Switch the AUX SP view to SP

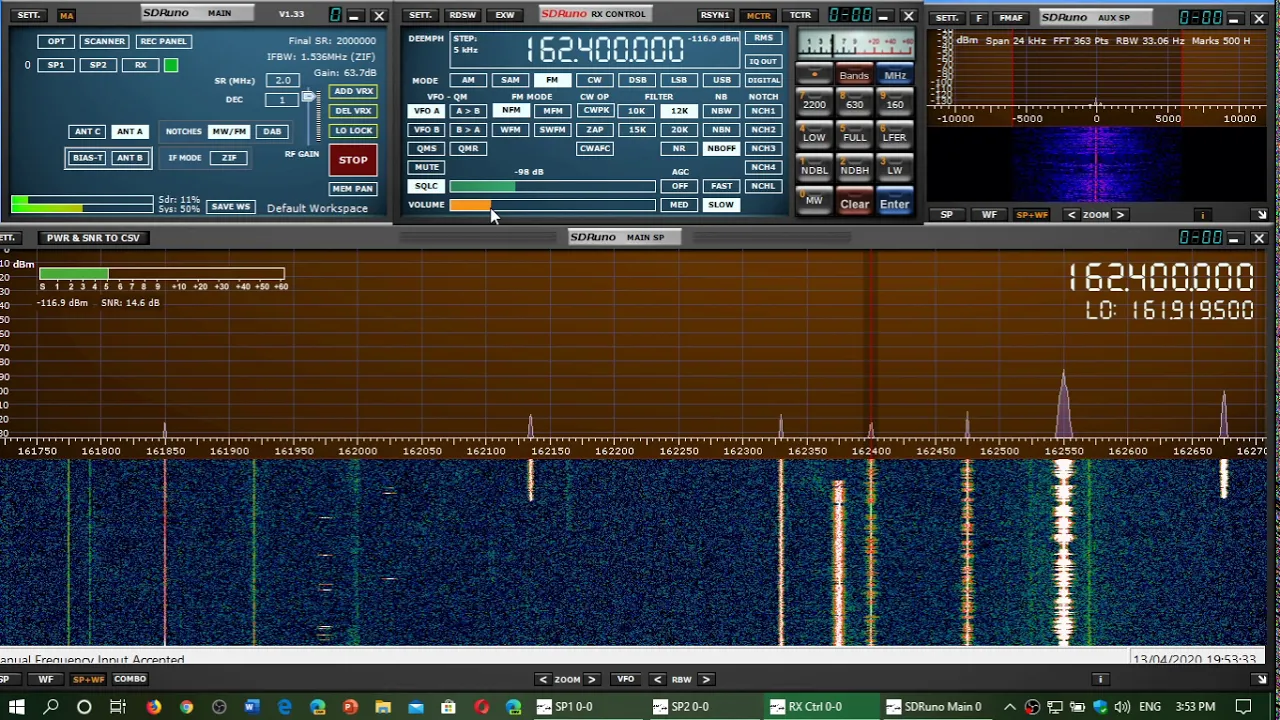click(x=946, y=215)
